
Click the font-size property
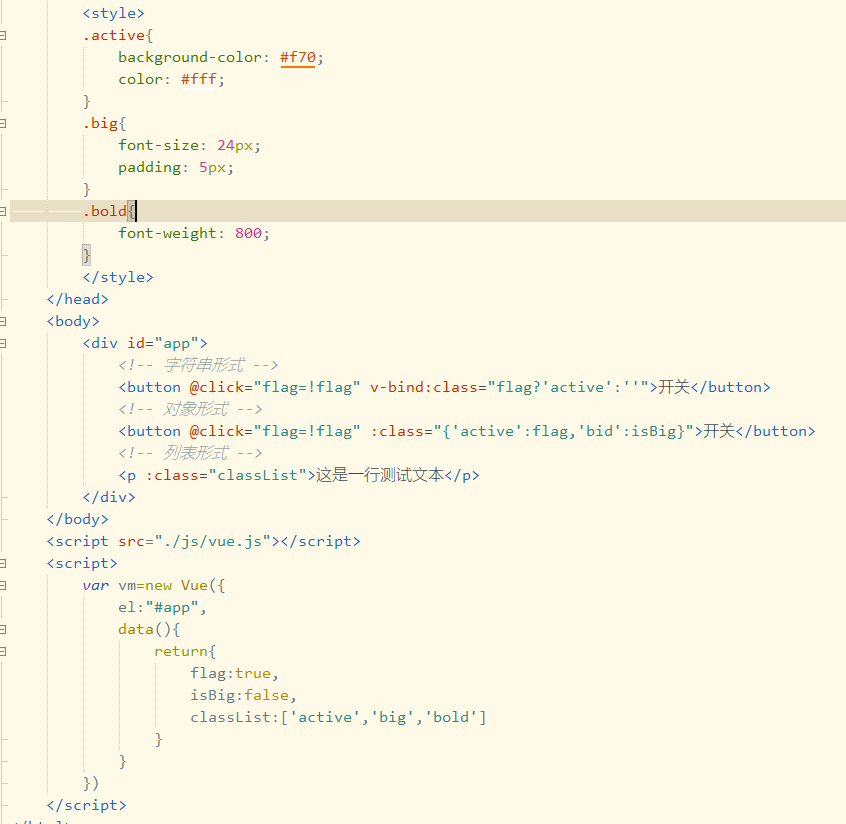pos(159,145)
